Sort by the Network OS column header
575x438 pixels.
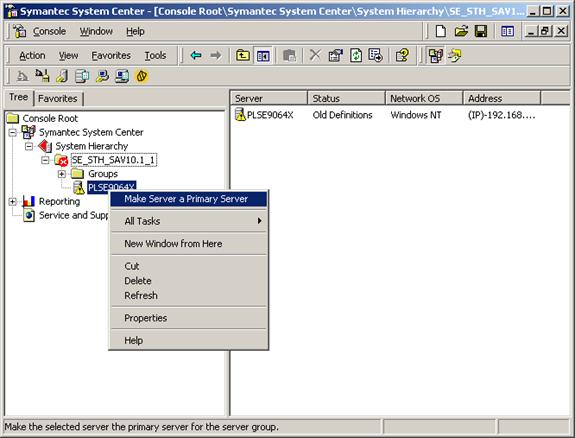point(424,98)
